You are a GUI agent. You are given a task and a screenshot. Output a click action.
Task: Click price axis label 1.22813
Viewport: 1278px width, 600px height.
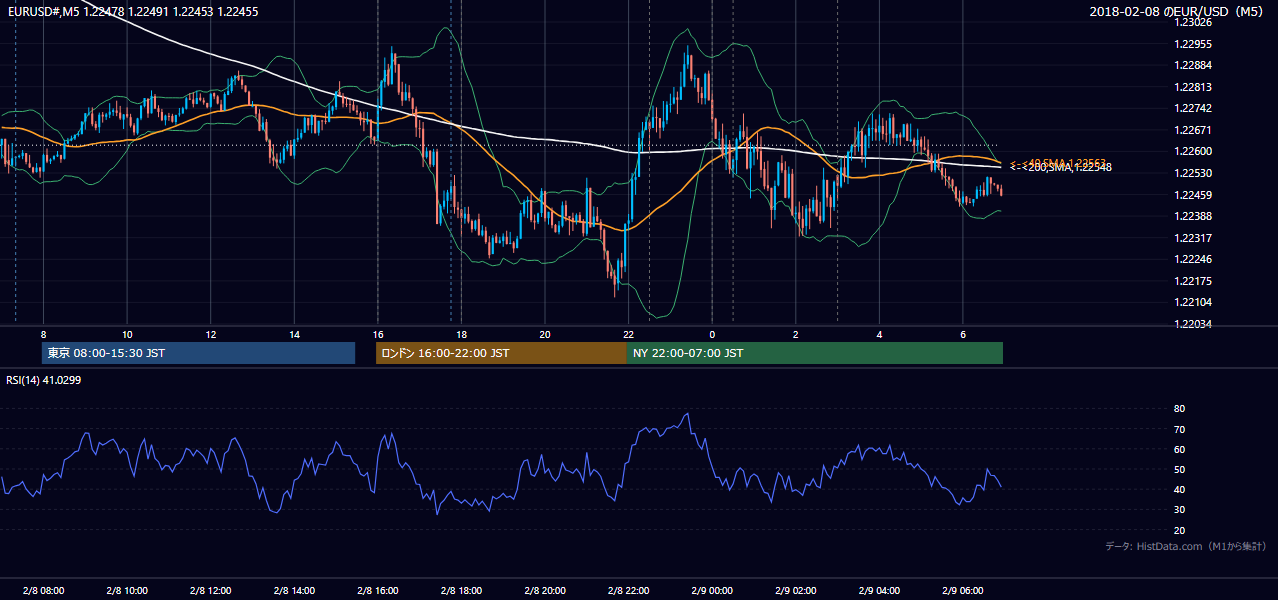(1193, 87)
